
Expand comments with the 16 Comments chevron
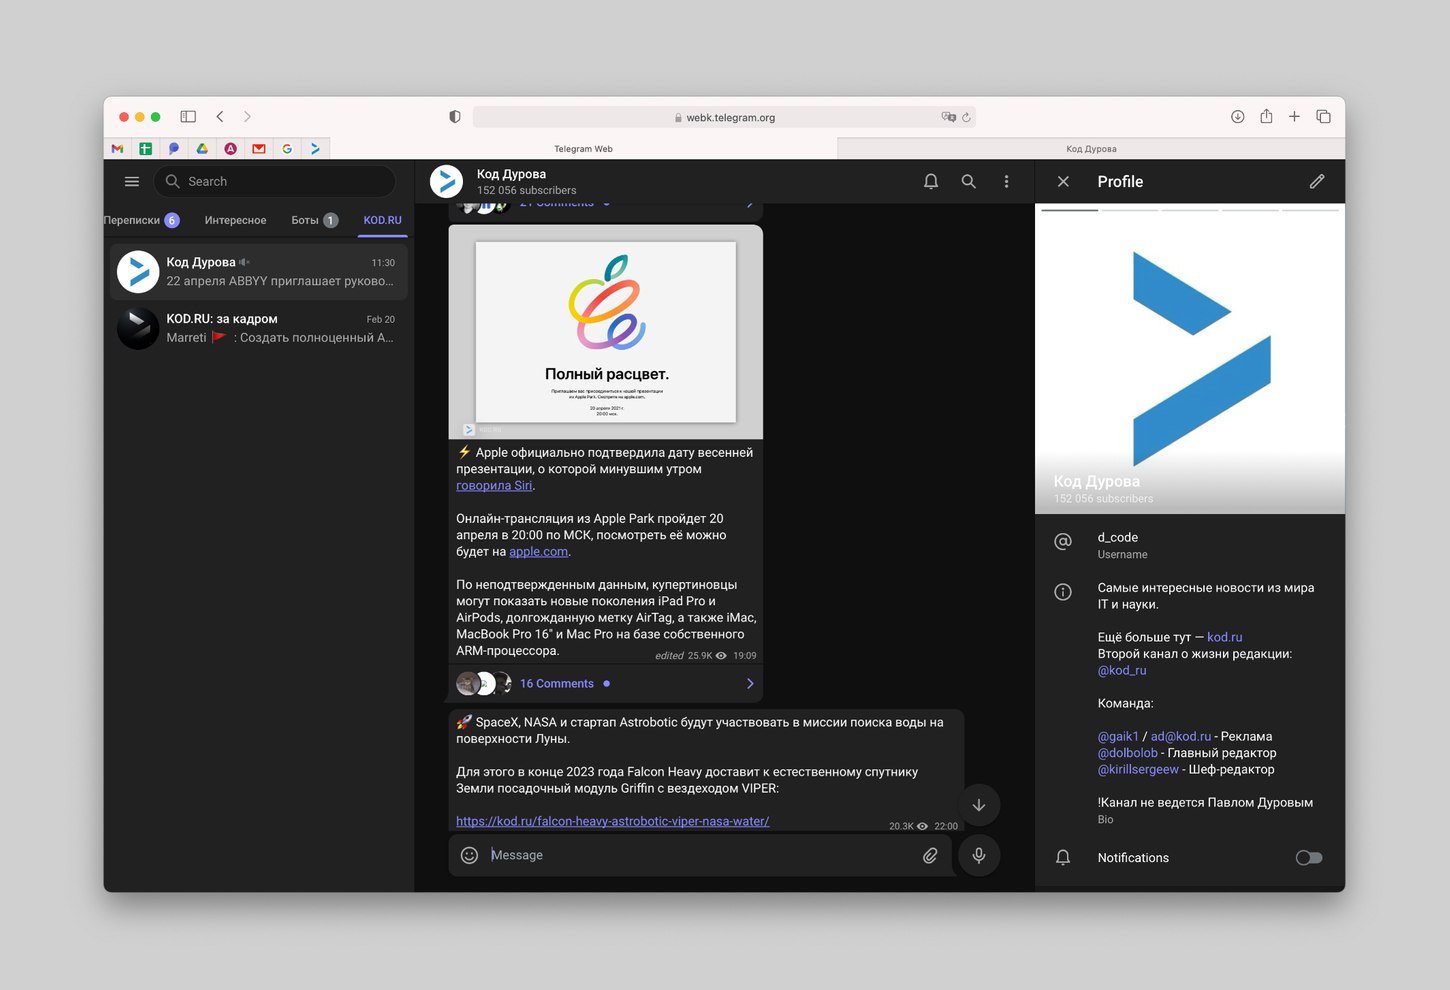coord(750,684)
